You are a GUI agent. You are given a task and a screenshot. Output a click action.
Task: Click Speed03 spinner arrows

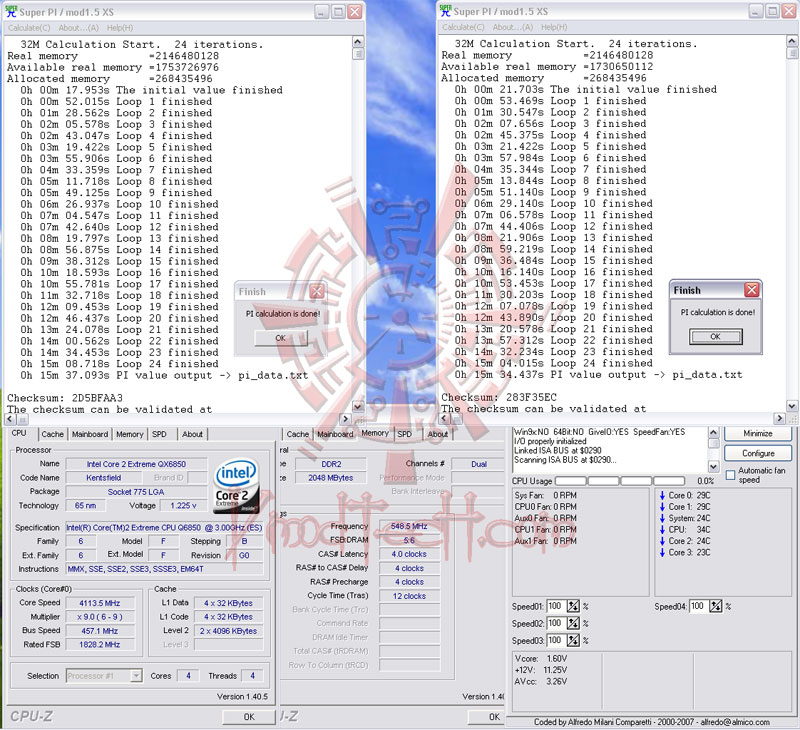point(573,640)
